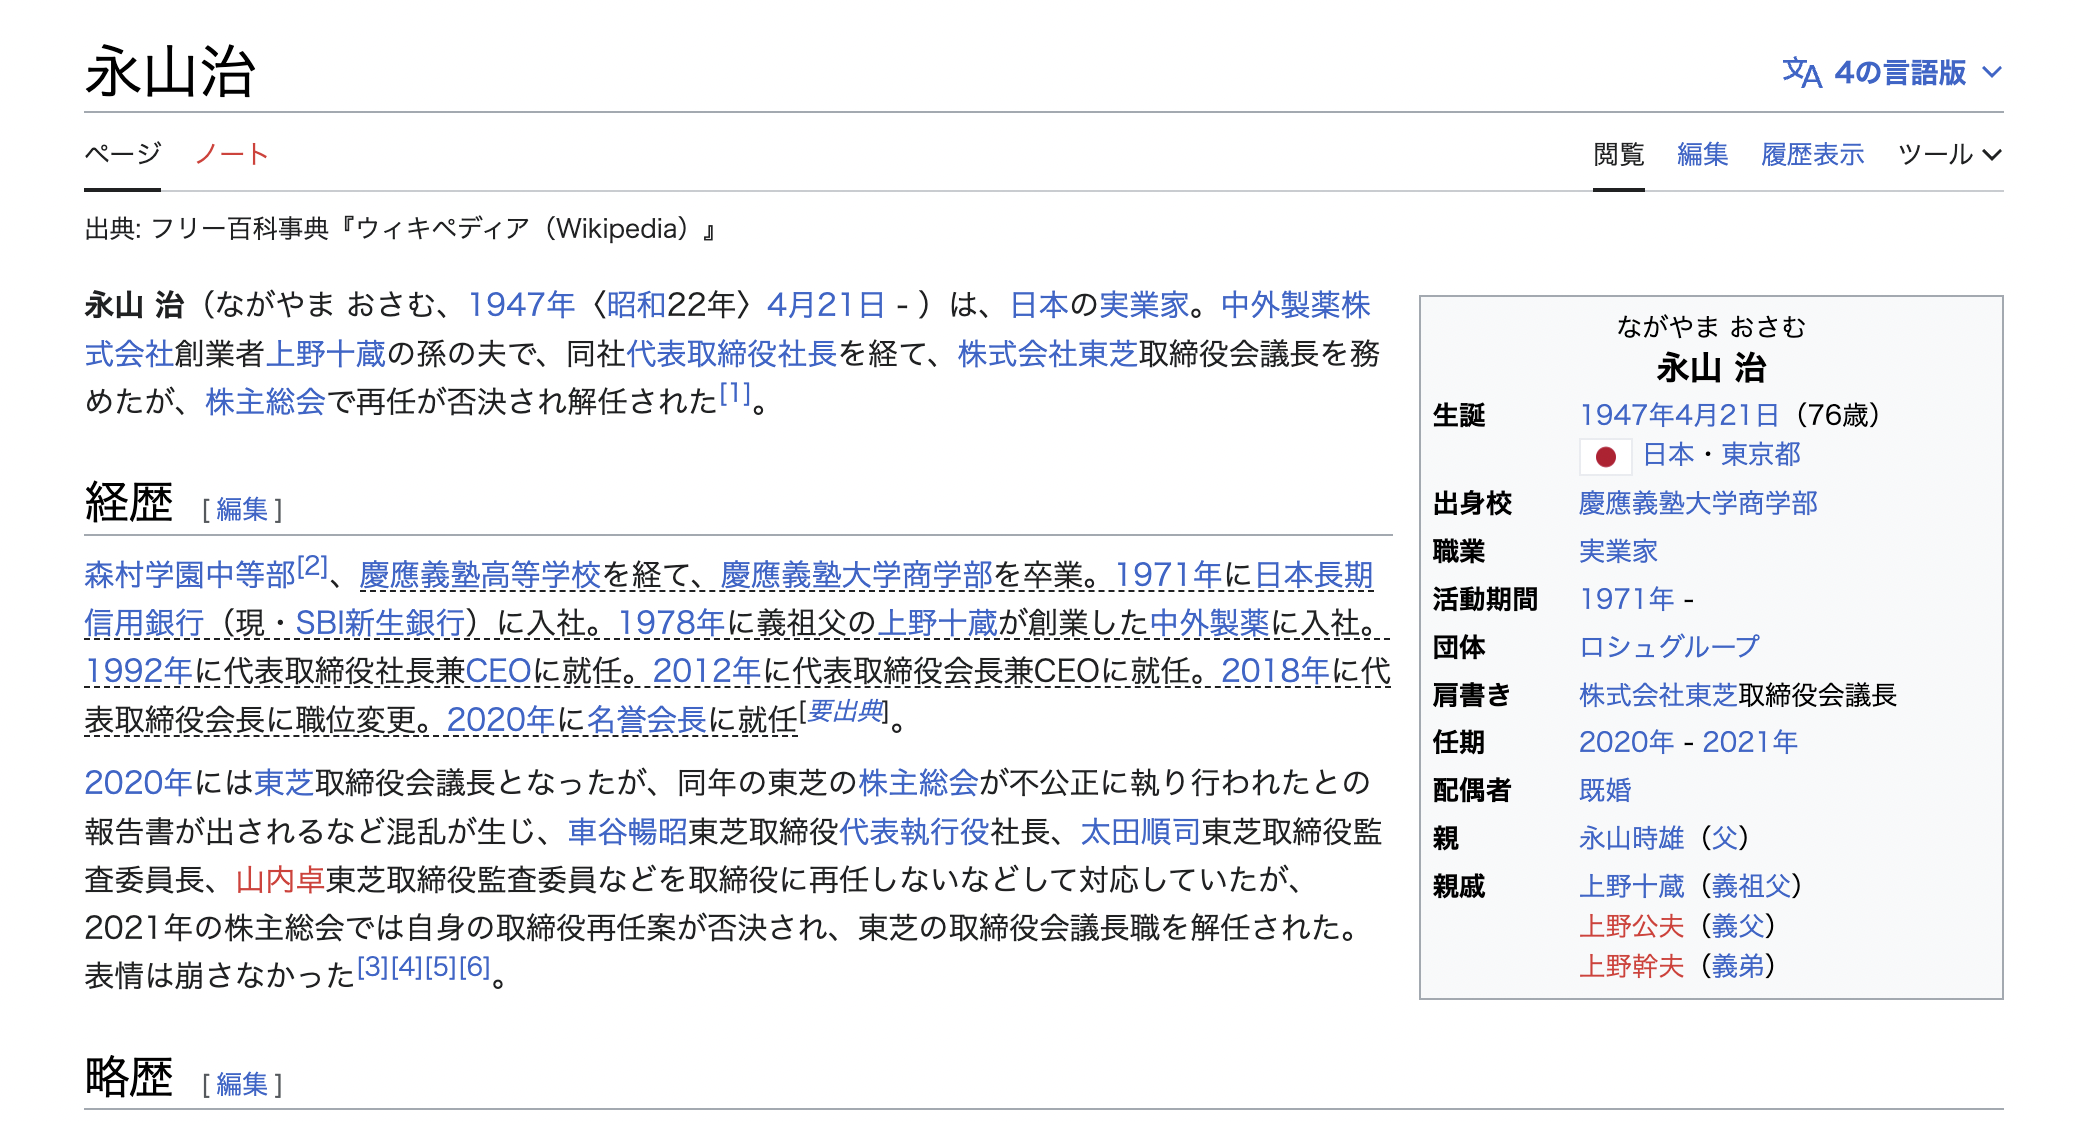Viewport: 2076px width, 1122px height.
Task: Open the red 山内卓 link
Action: point(280,879)
